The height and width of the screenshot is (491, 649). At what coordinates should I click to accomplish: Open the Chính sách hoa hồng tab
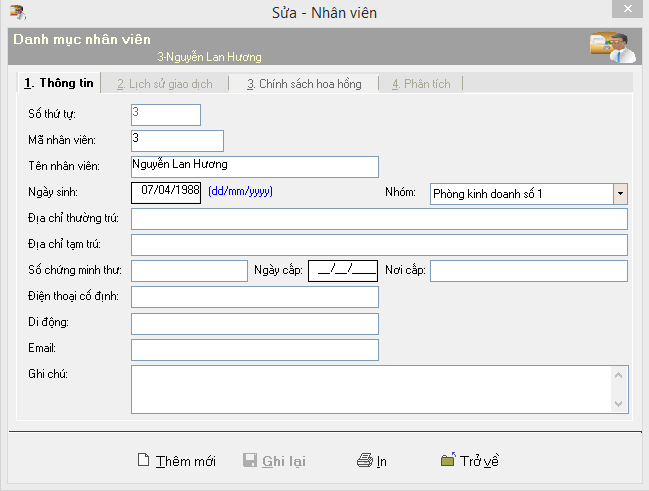click(x=304, y=84)
